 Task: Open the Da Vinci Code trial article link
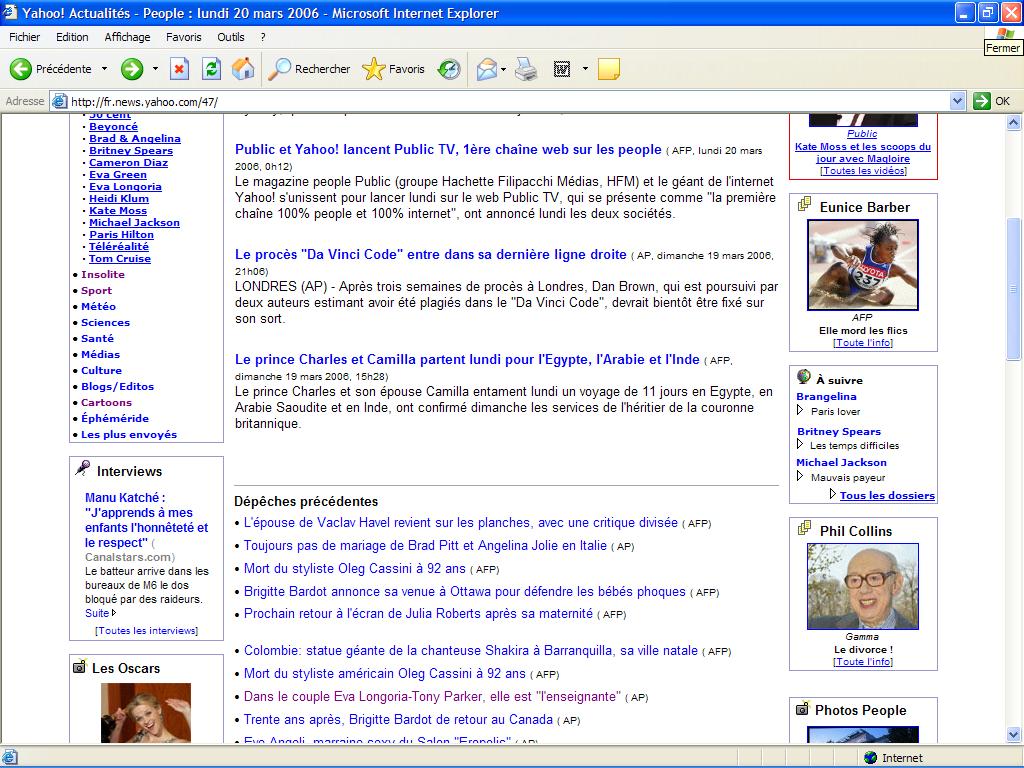pos(431,255)
